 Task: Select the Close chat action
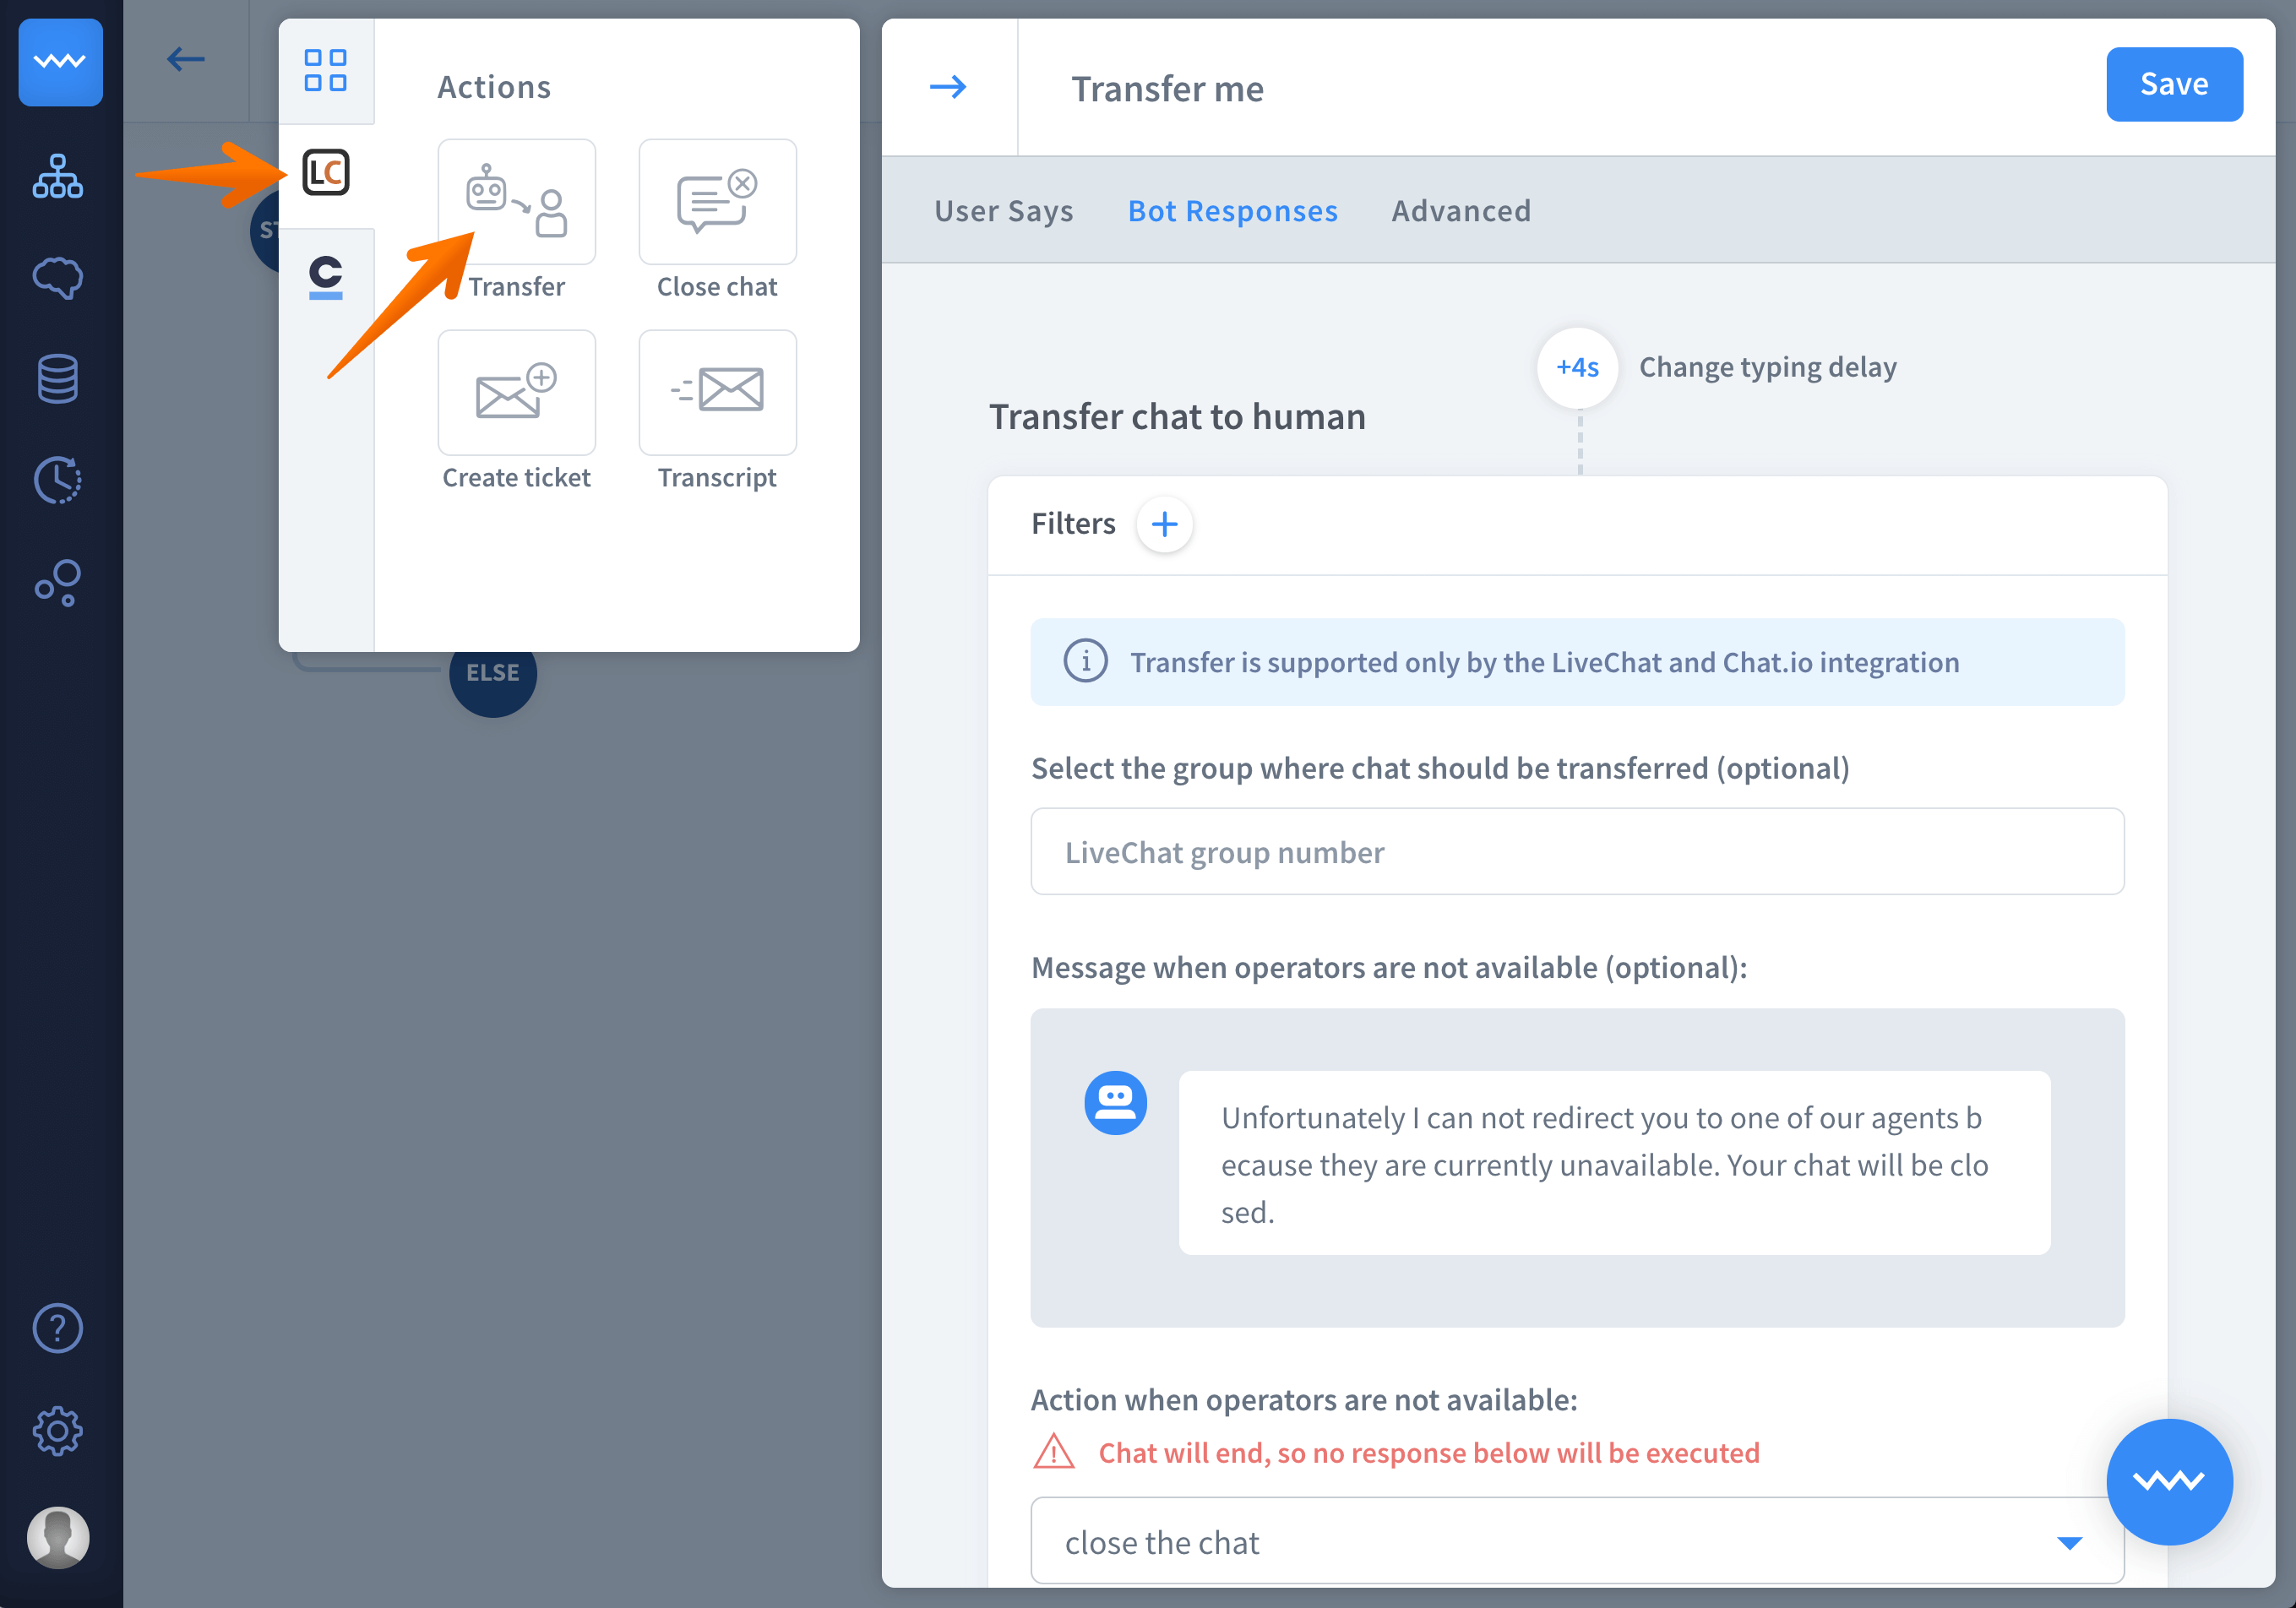click(717, 201)
